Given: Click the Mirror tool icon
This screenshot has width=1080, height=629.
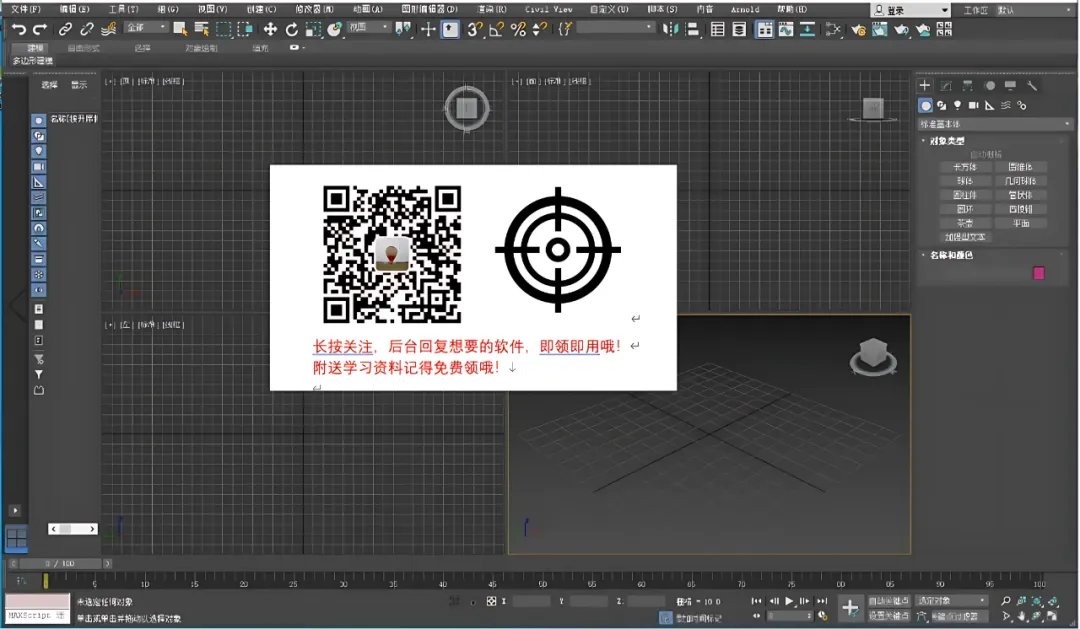Looking at the screenshot, I should click(x=670, y=29).
